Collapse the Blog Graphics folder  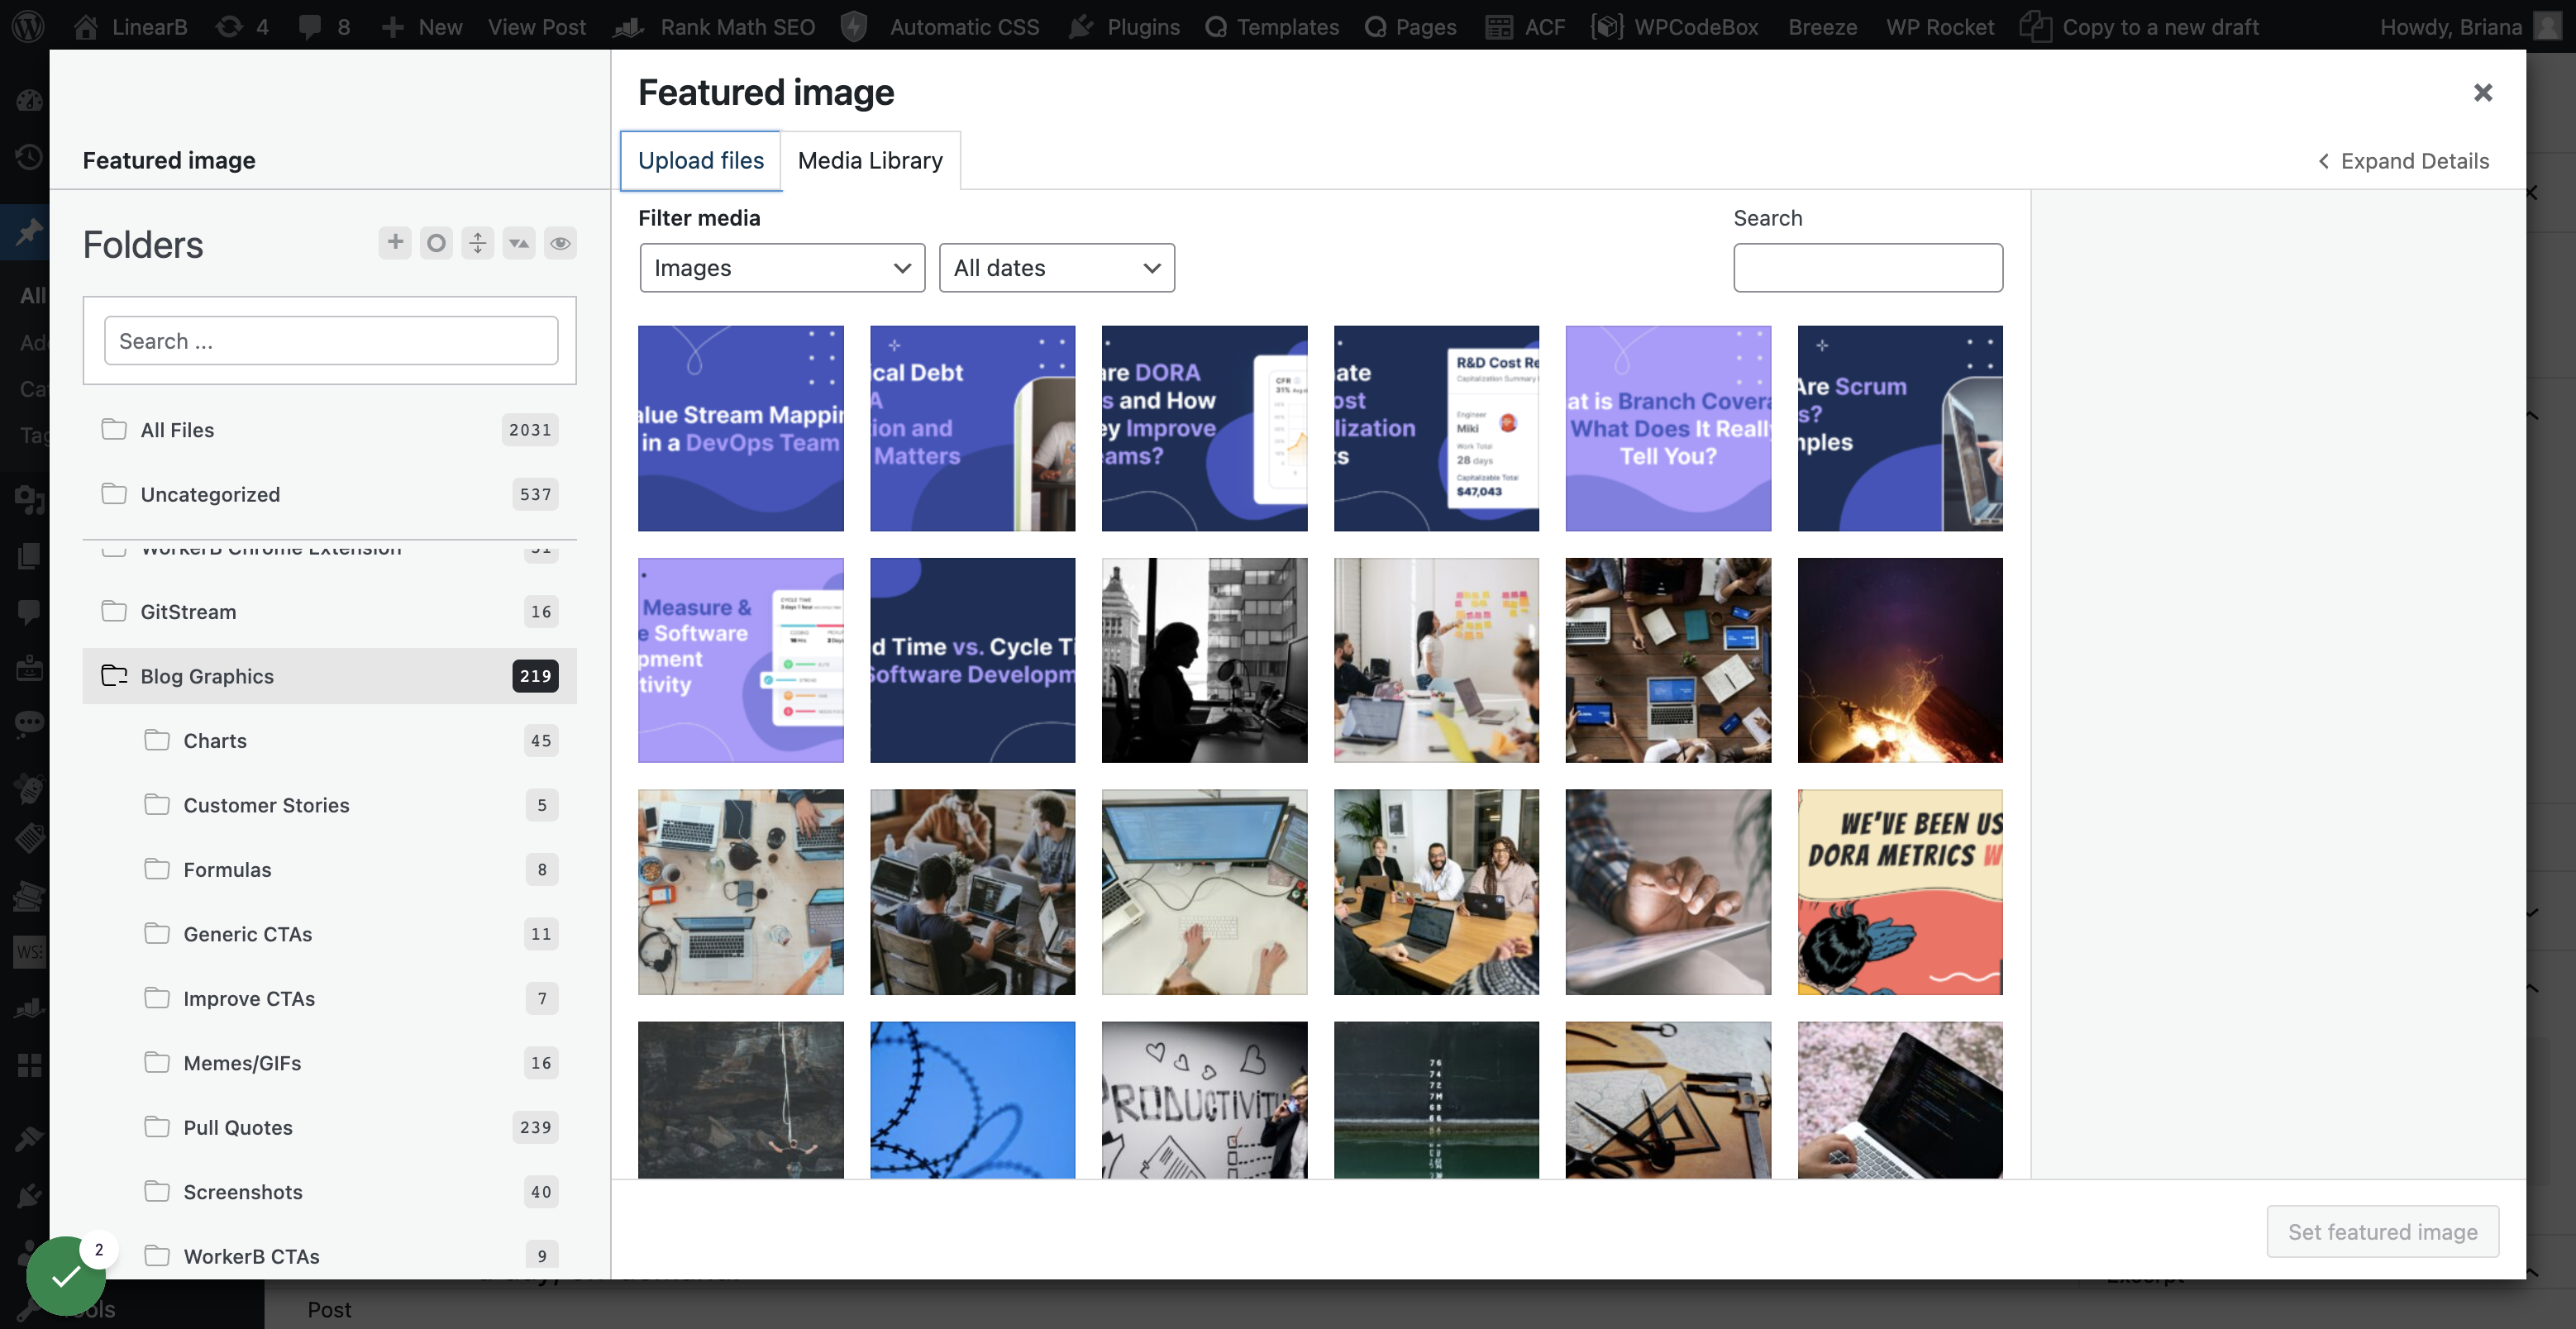click(114, 676)
